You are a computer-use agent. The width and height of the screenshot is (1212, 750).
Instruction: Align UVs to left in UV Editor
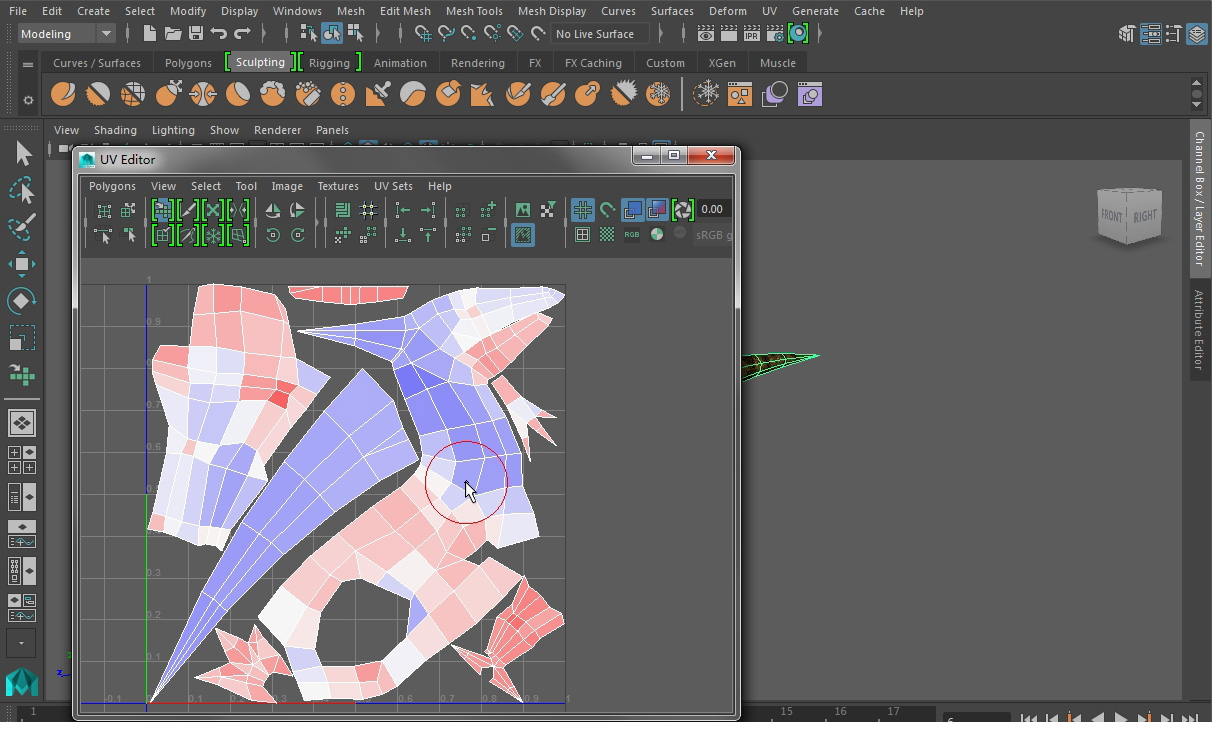(x=402, y=210)
